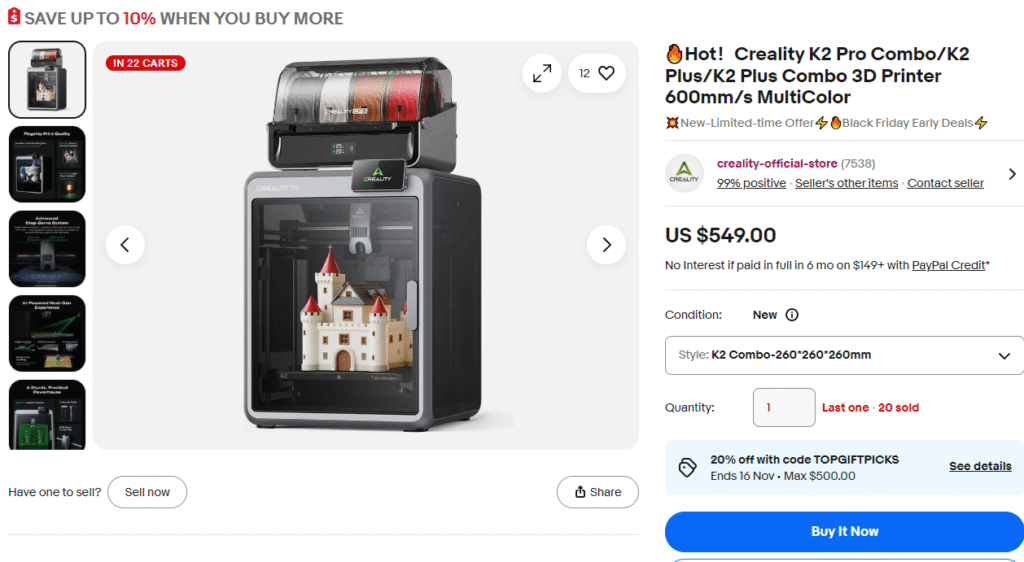The height and width of the screenshot is (562, 1024).
Task: Open creality-official-store seller link
Action: tap(776, 163)
